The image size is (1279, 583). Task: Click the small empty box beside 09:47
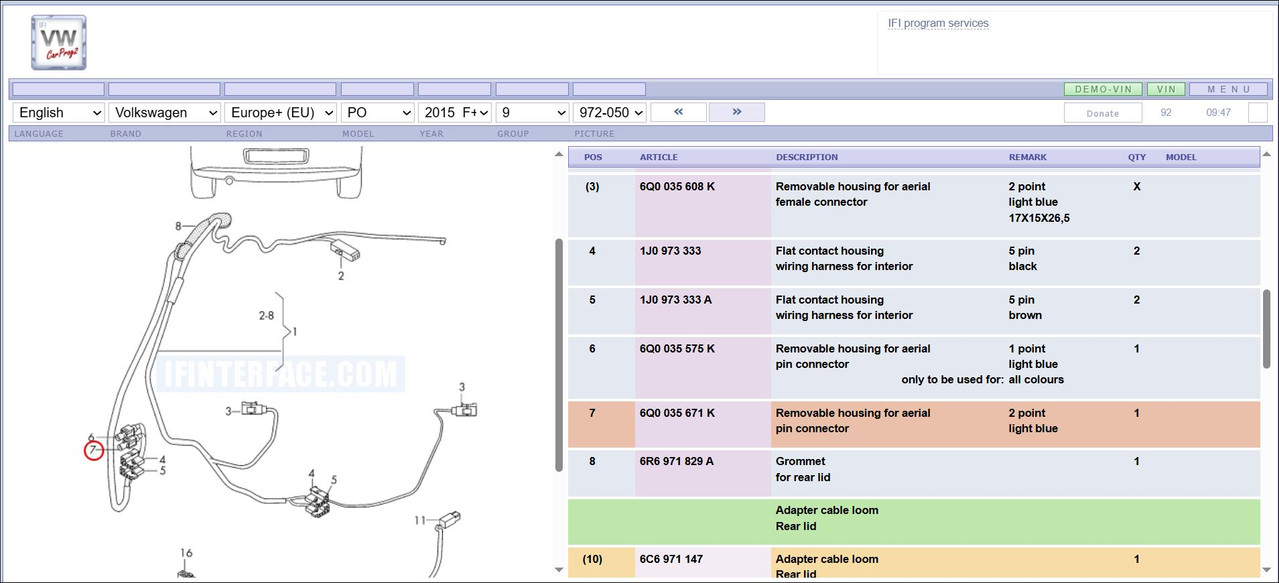coord(1258,113)
